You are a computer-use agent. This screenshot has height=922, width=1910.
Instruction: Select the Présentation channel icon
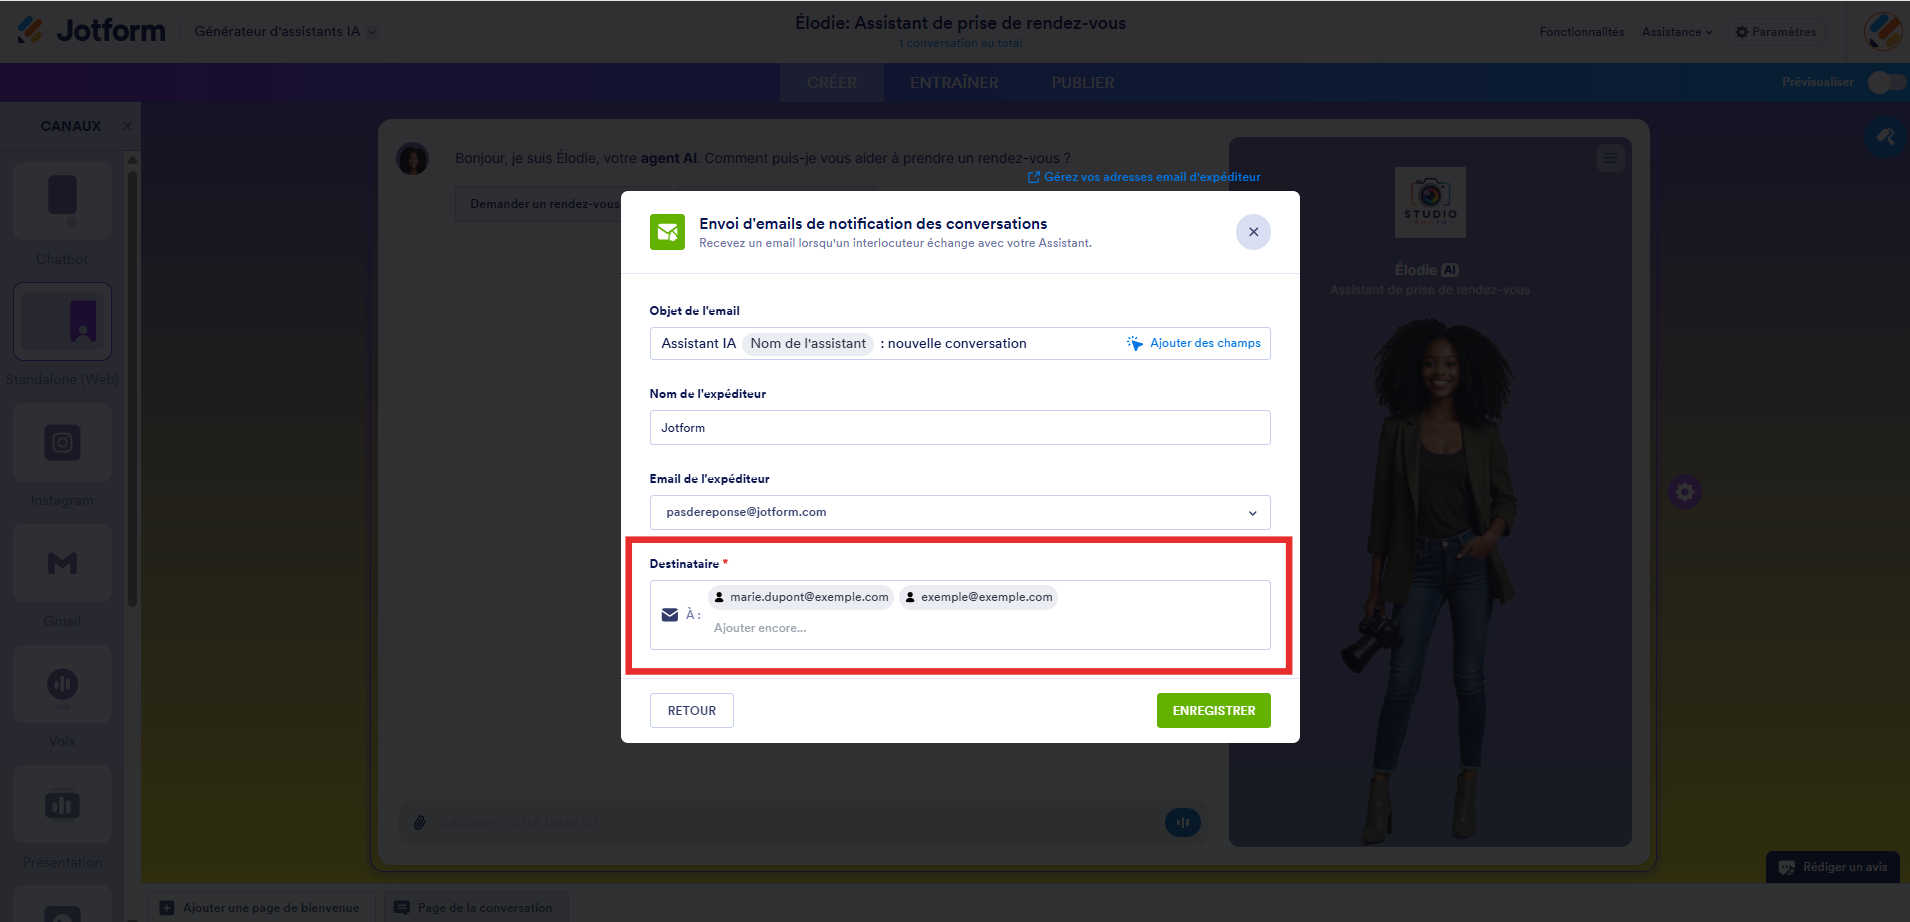pos(62,805)
